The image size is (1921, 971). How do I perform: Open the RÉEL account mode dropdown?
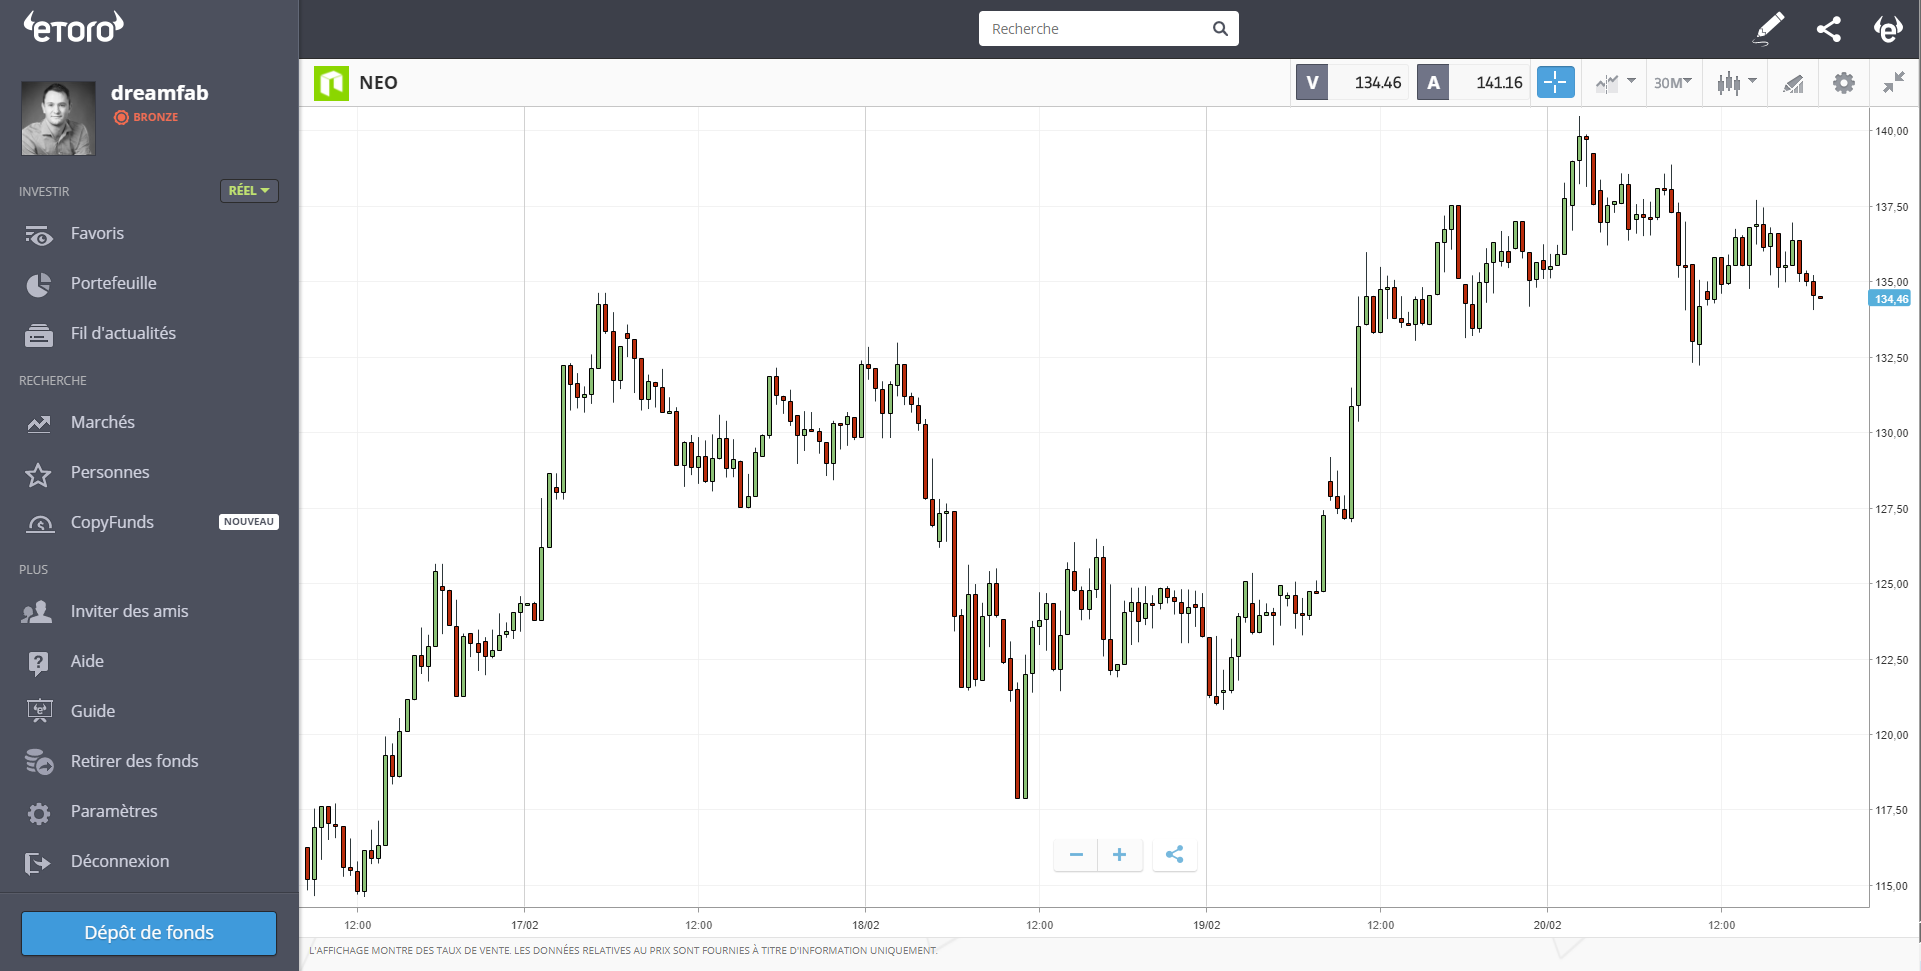click(x=249, y=191)
